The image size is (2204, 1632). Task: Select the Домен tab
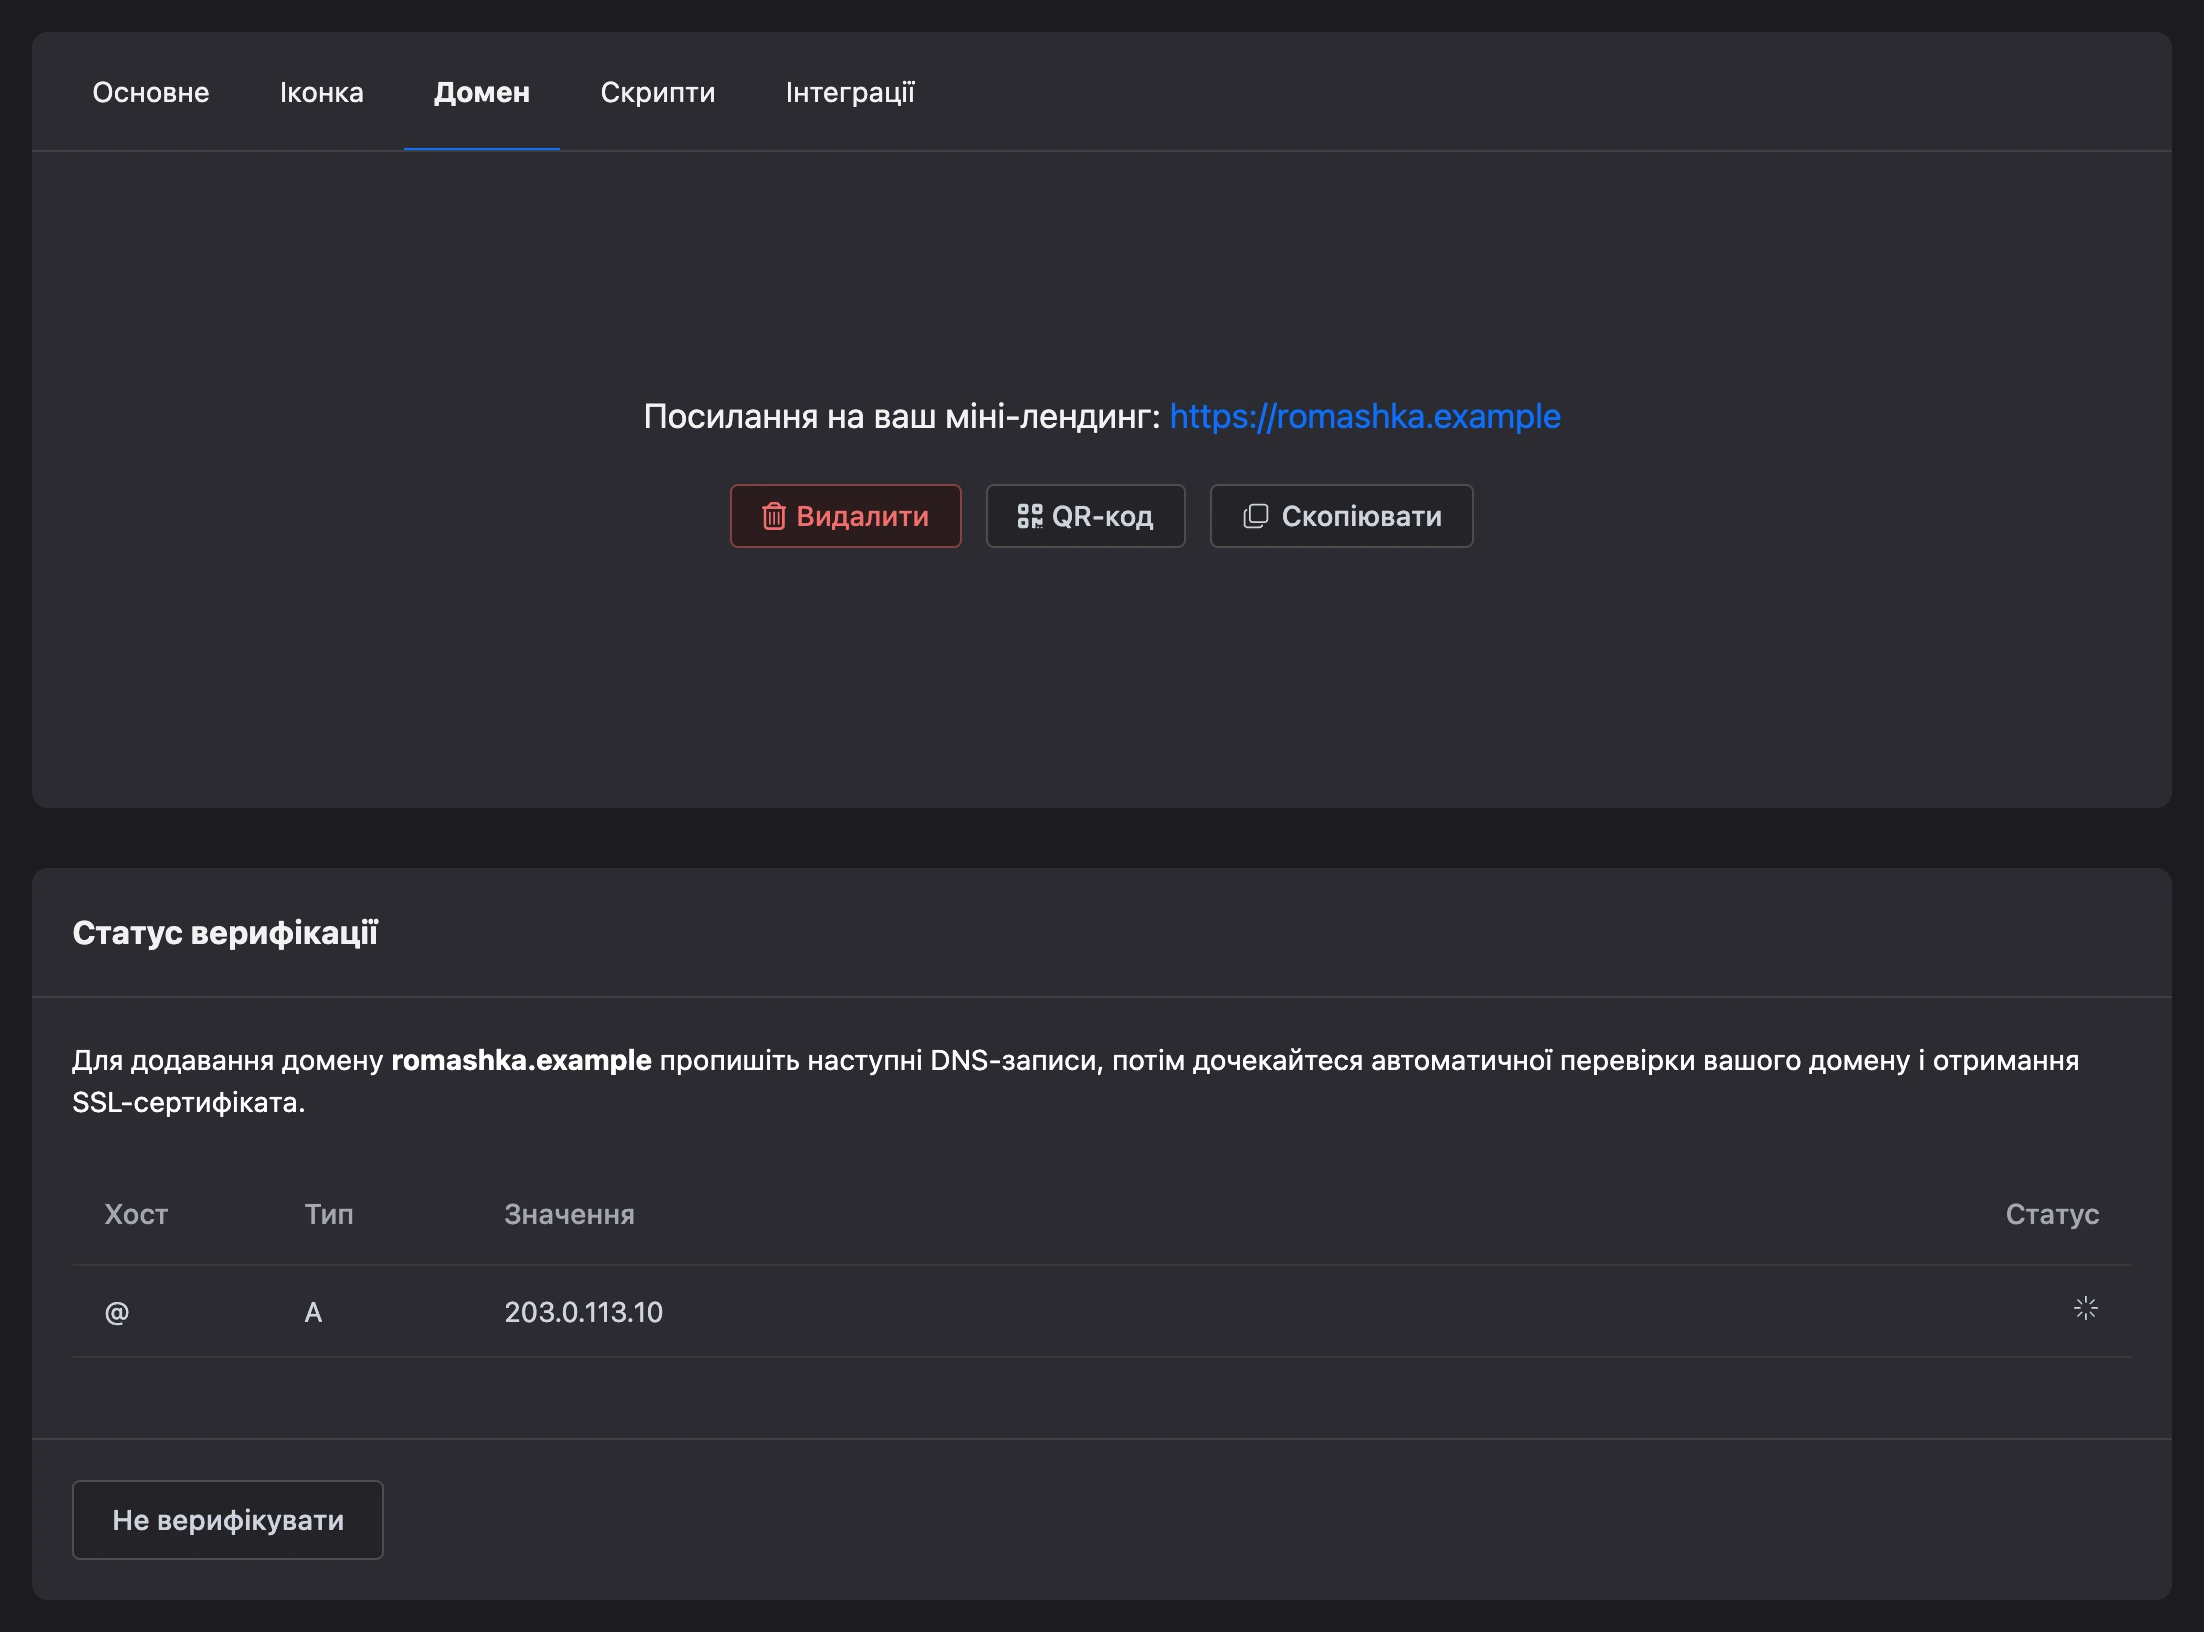click(x=482, y=92)
